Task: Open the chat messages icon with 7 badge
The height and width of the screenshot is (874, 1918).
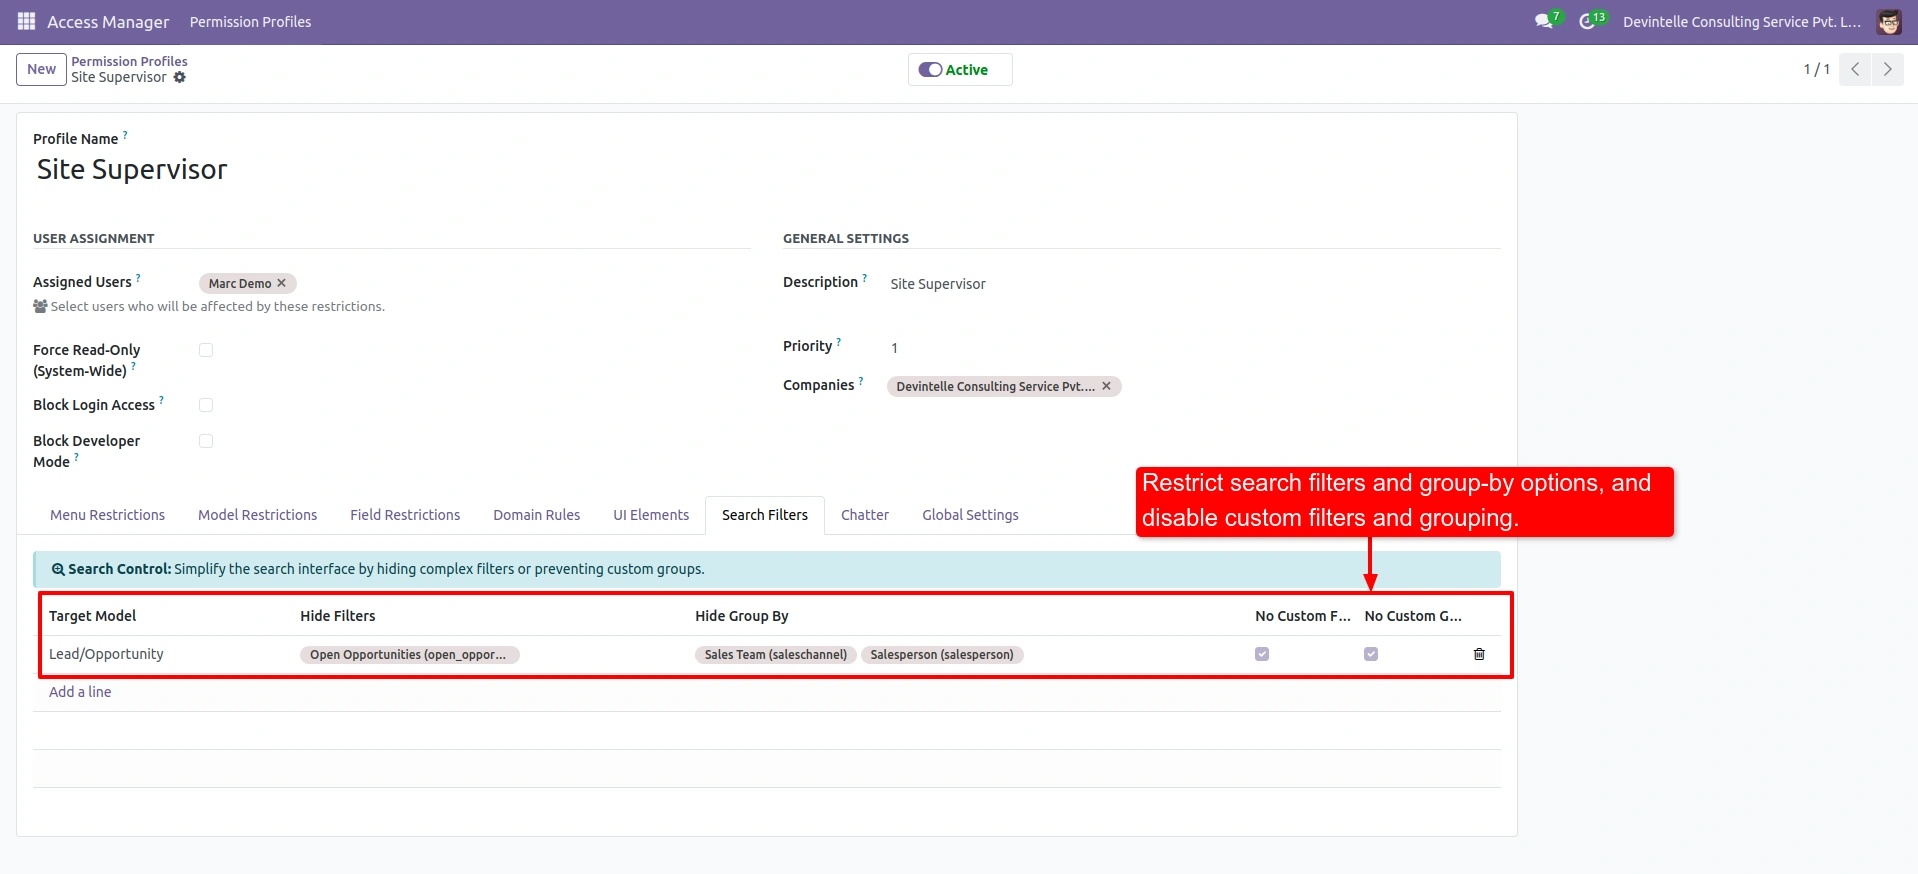Action: coord(1547,21)
